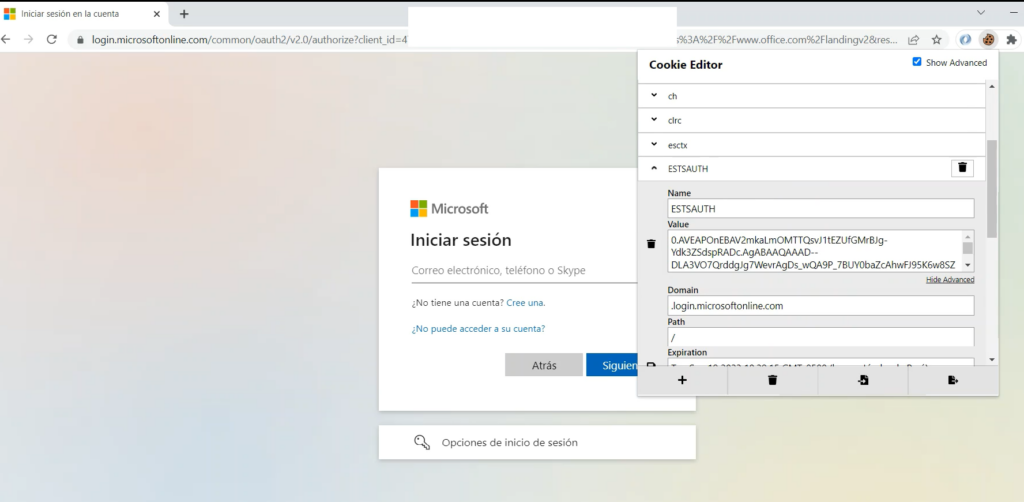
Task: Click the cookie Name input field
Action: tap(821, 208)
